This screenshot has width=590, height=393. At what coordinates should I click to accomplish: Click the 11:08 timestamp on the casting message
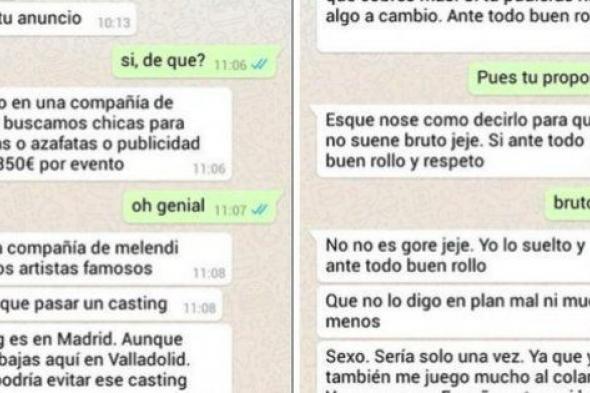(199, 308)
